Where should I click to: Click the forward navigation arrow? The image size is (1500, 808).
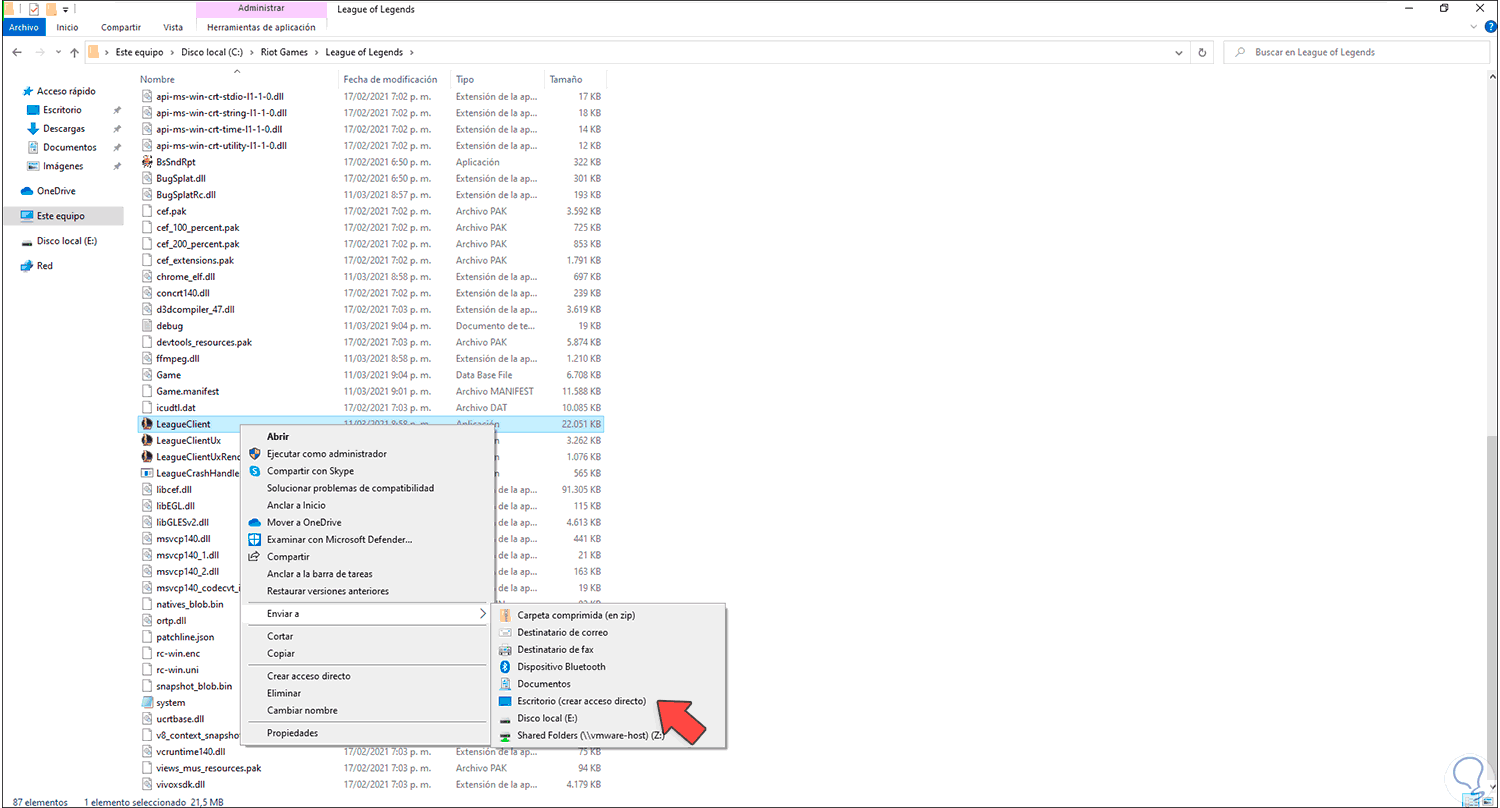click(40, 52)
